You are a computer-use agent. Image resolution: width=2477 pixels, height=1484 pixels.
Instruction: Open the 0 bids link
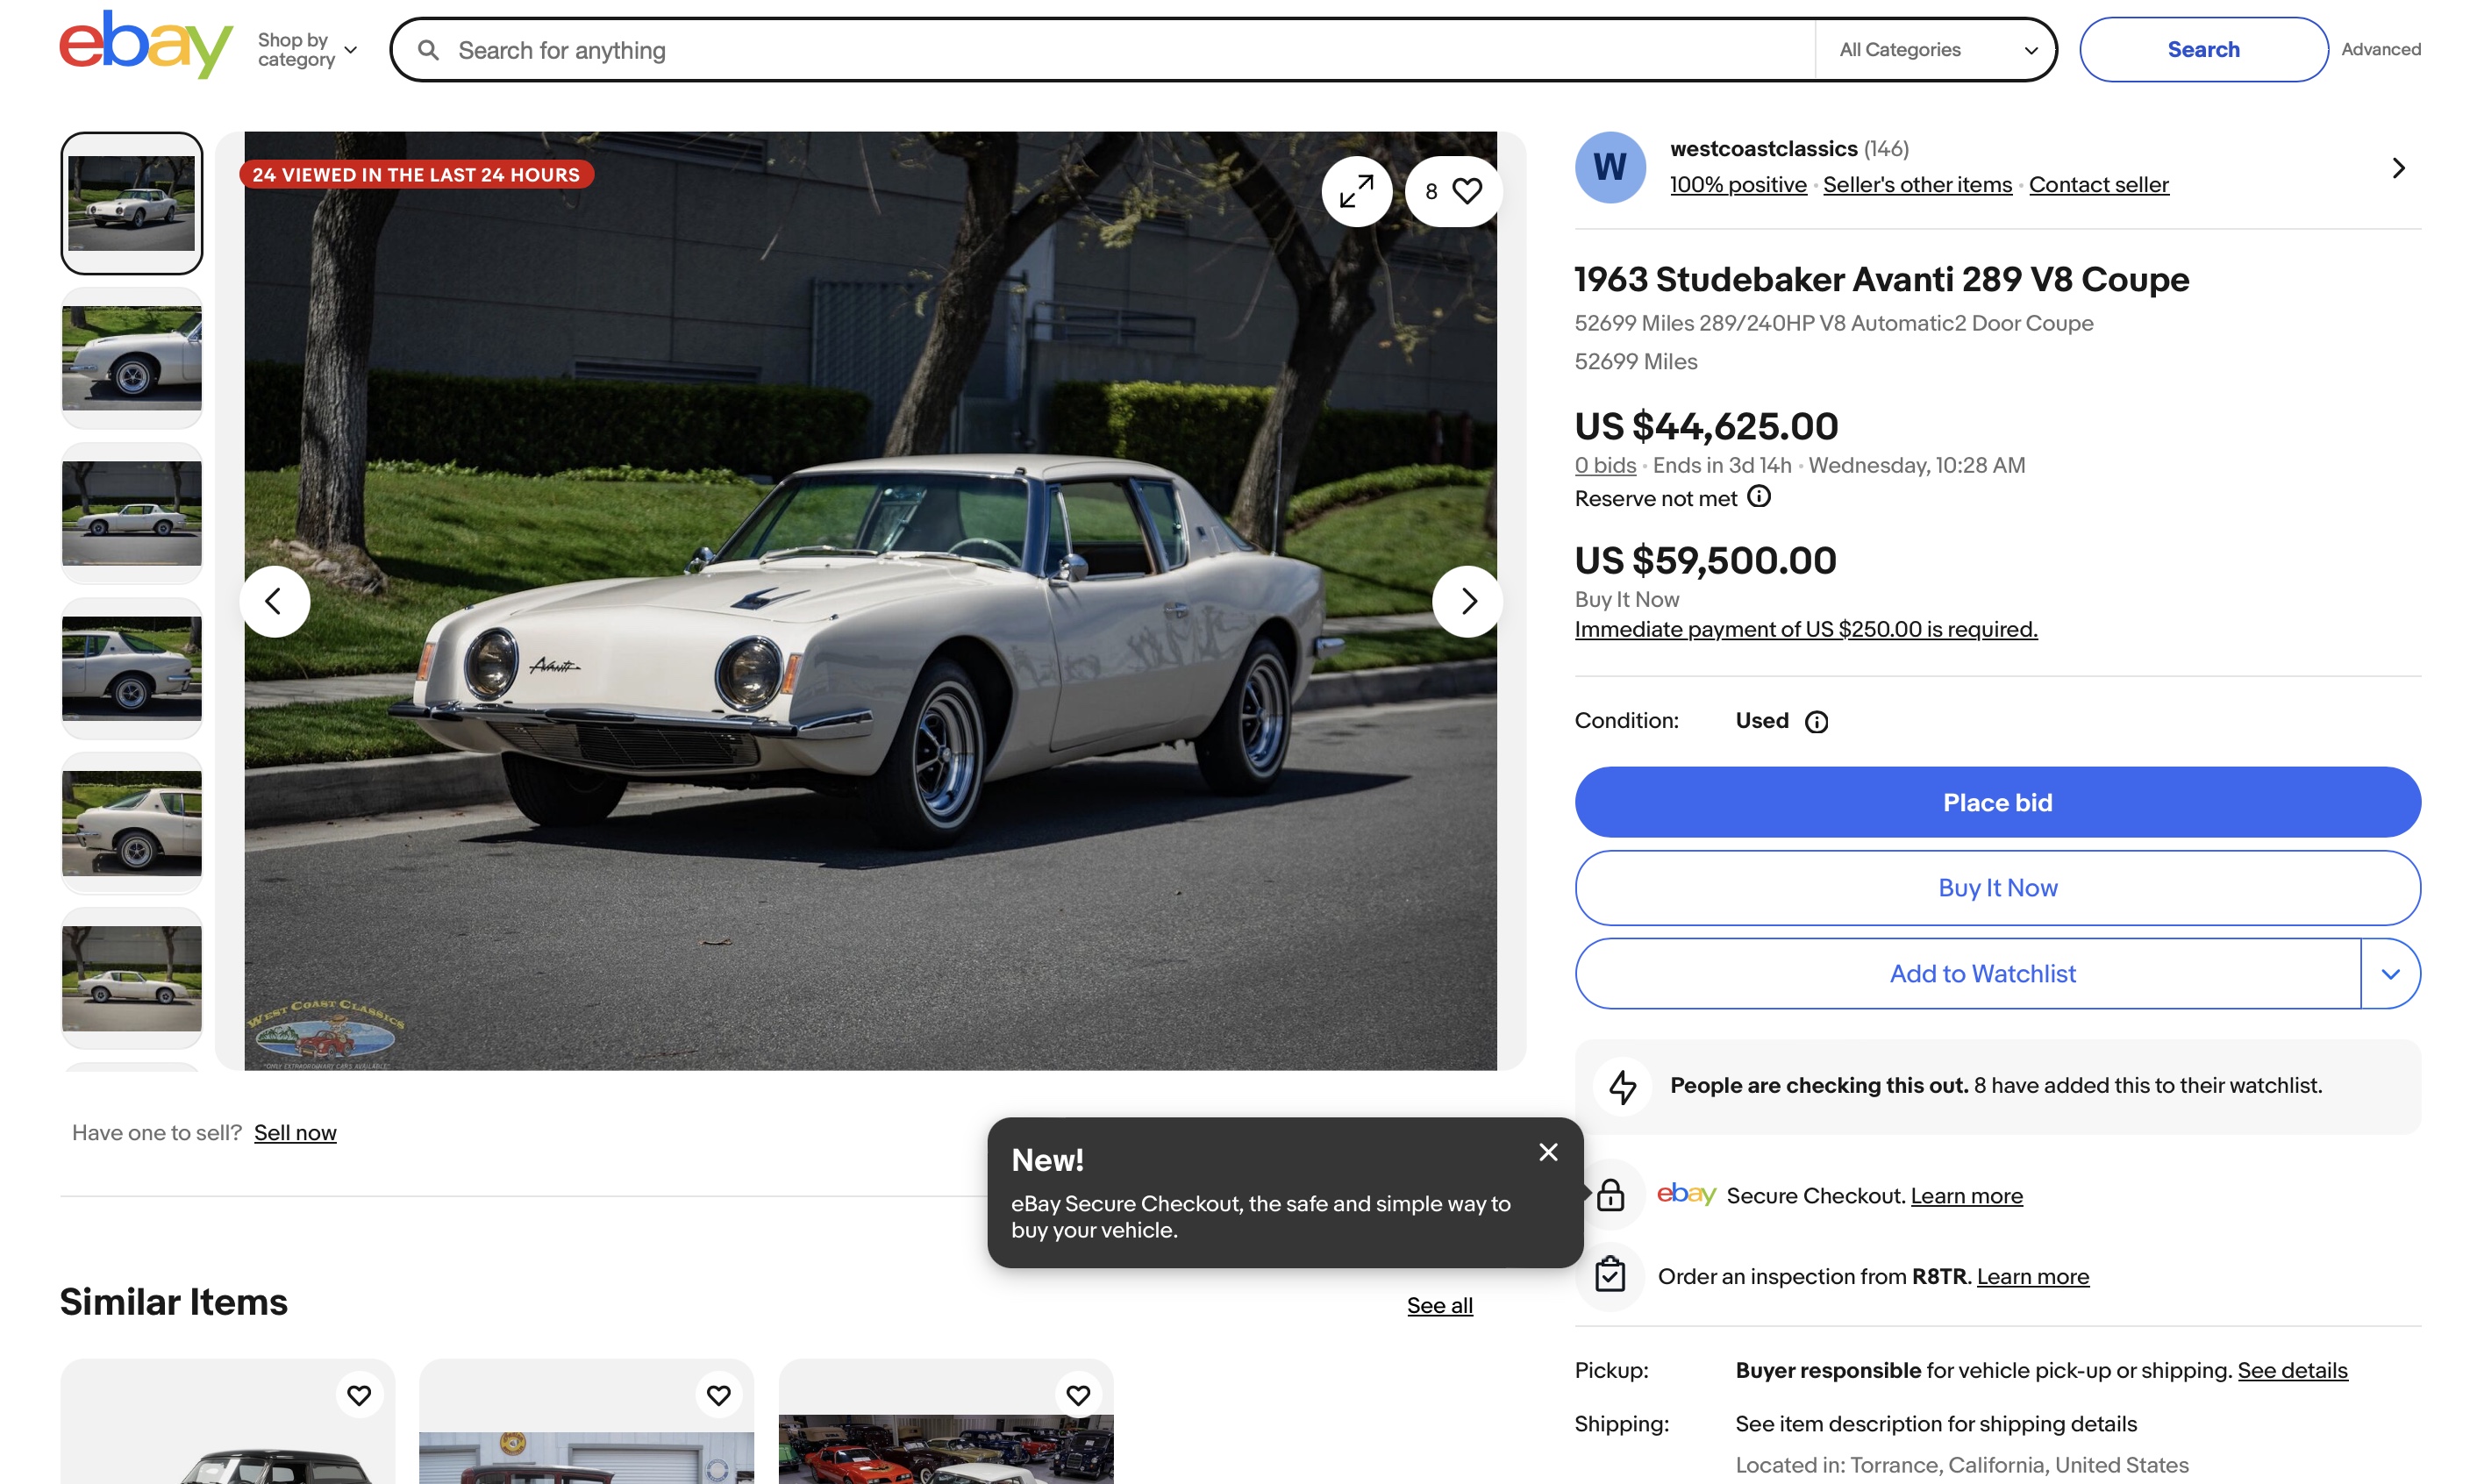(x=1605, y=465)
